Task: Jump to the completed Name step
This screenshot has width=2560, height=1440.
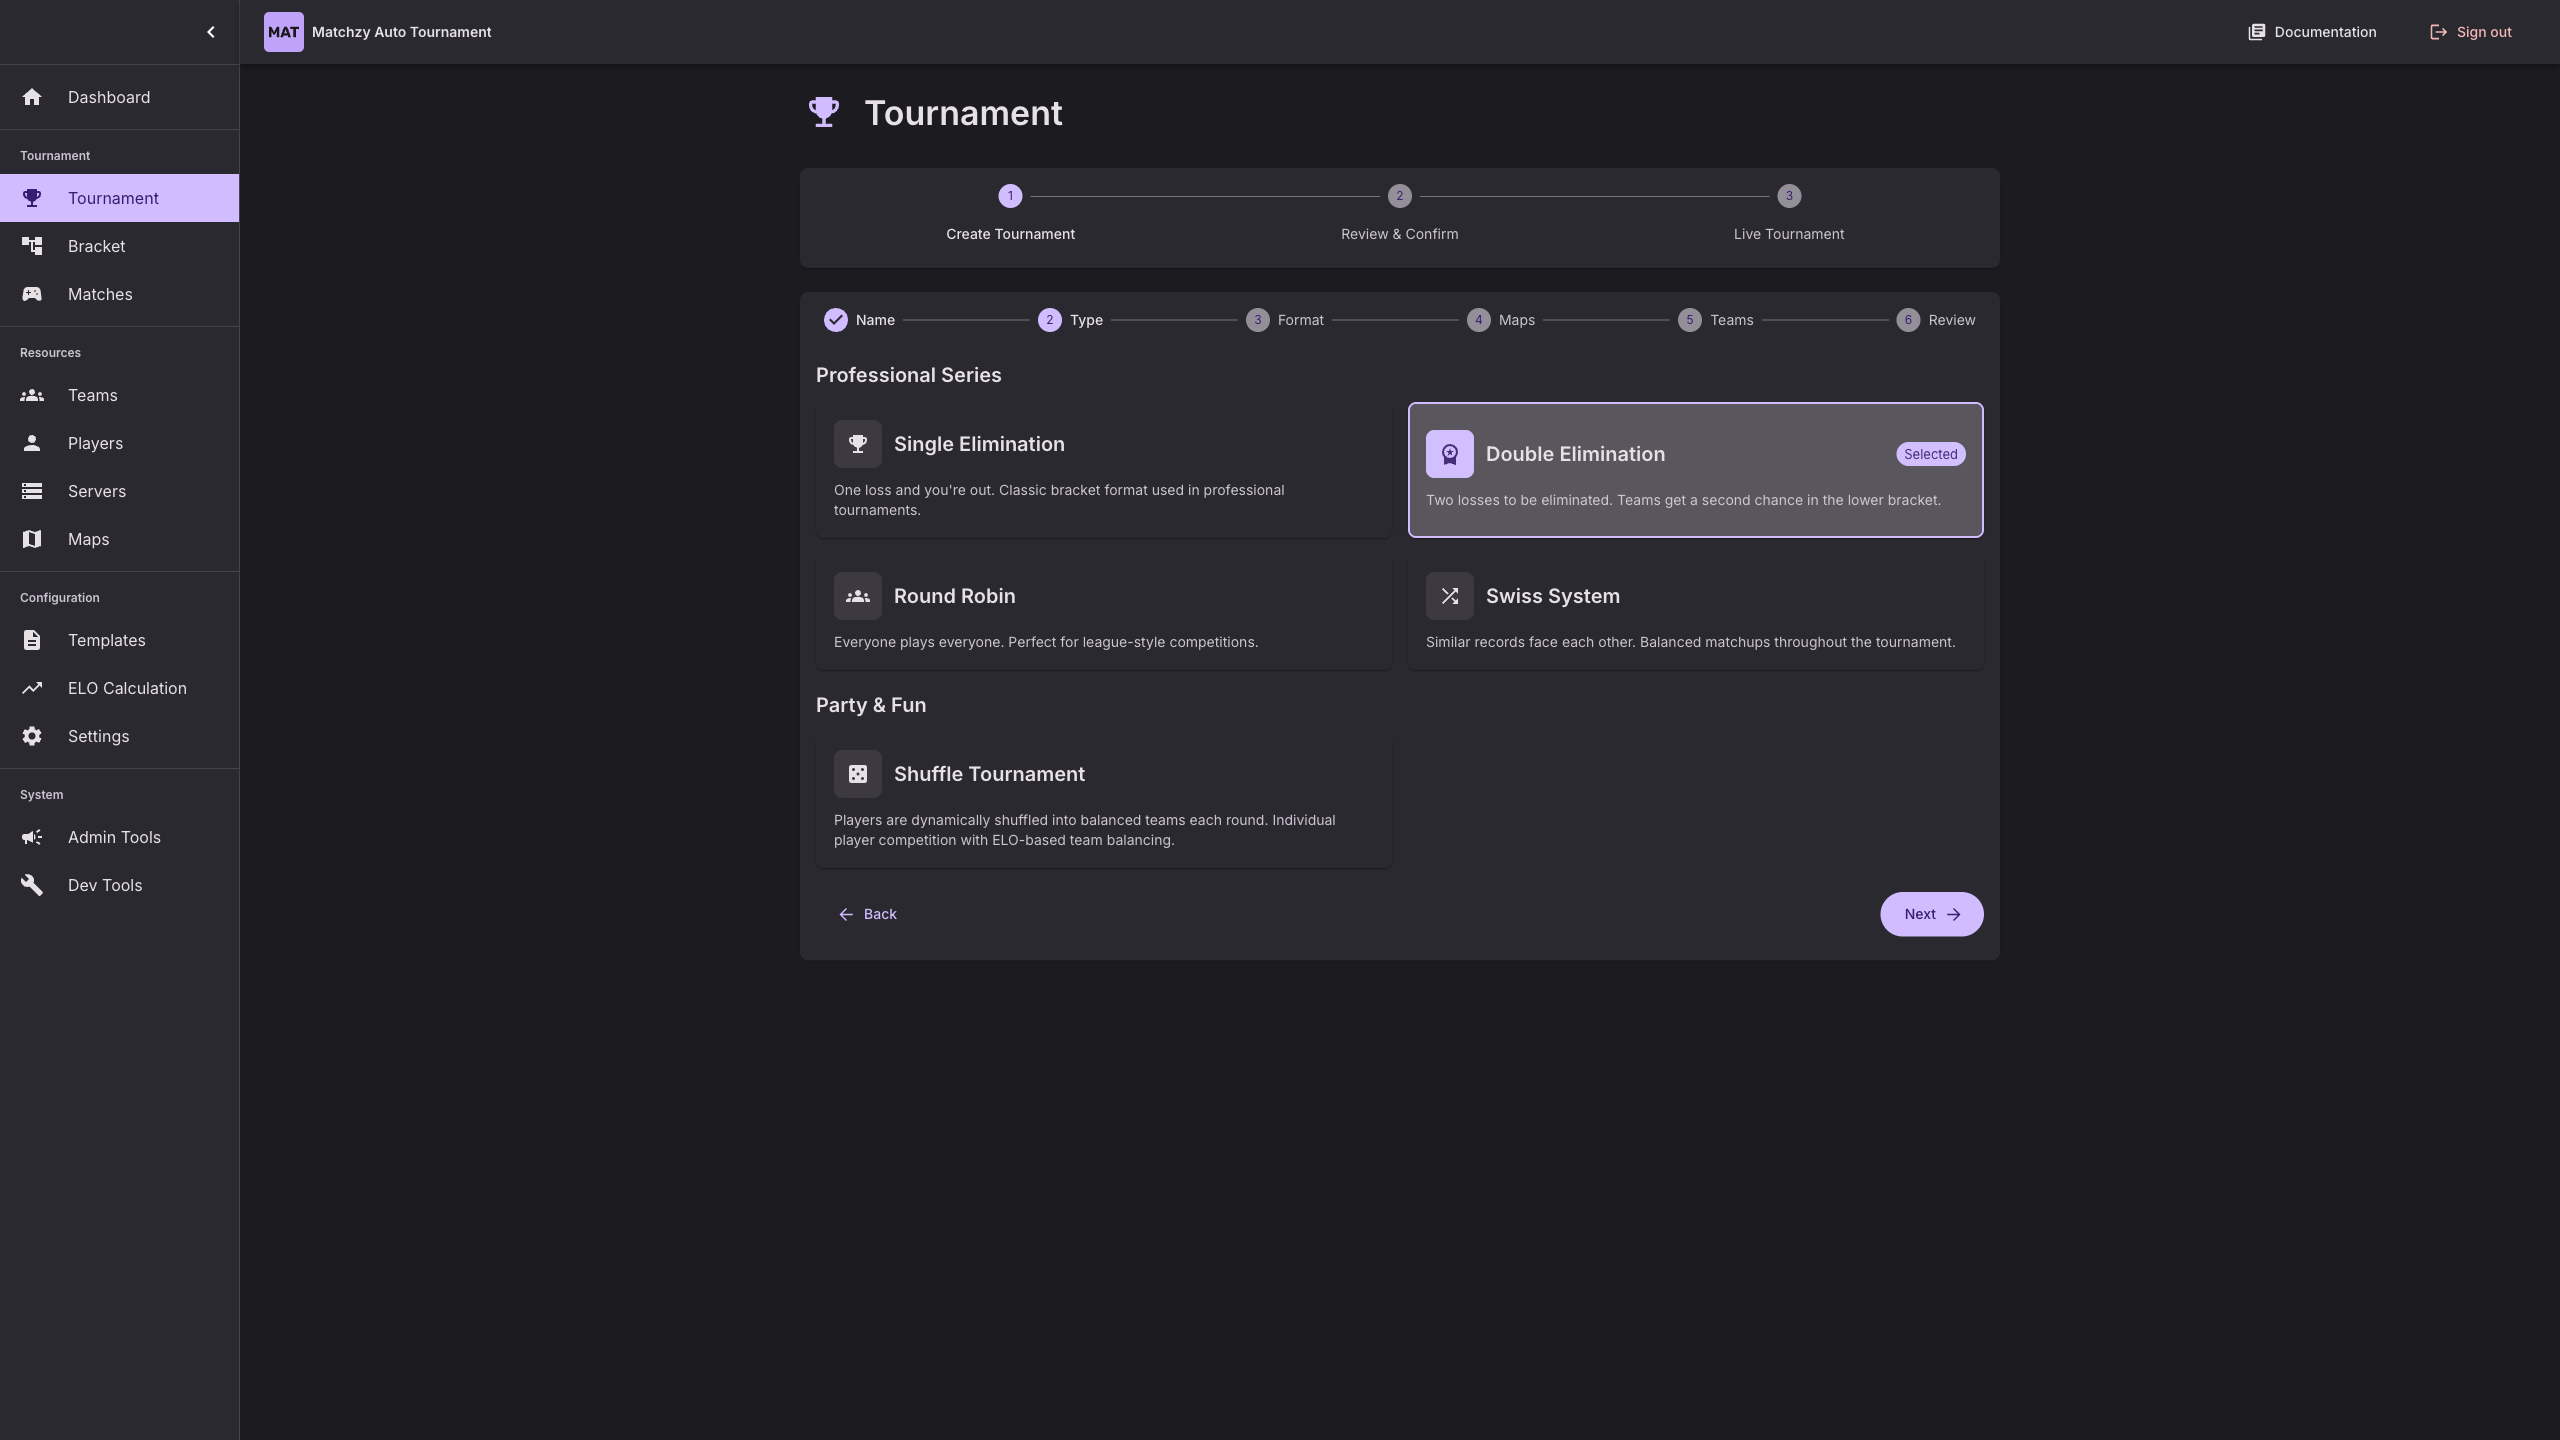Action: click(859, 320)
